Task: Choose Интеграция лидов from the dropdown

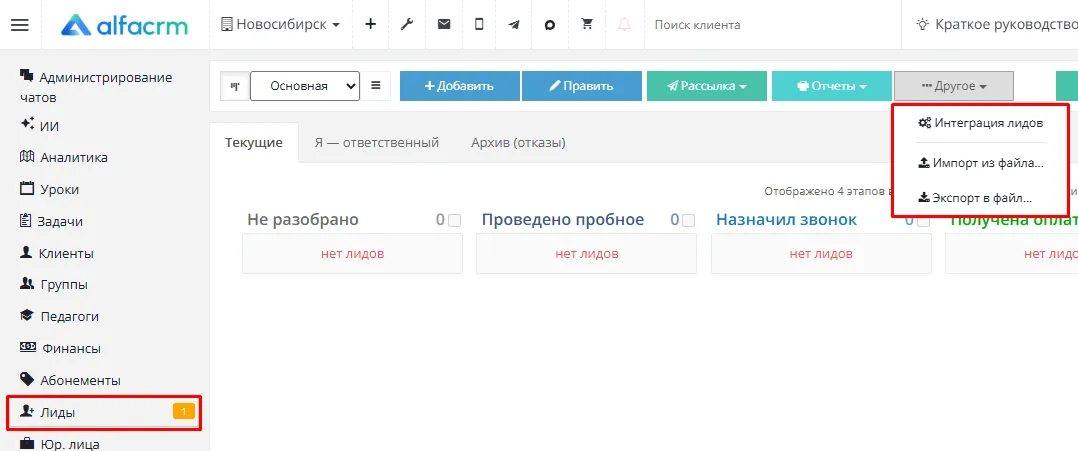Action: tap(981, 123)
